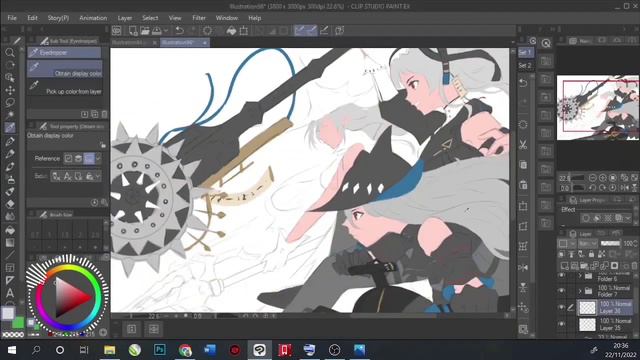
Task: Toggle first snap-to-ruler button in command bar
Action: click(300, 31)
